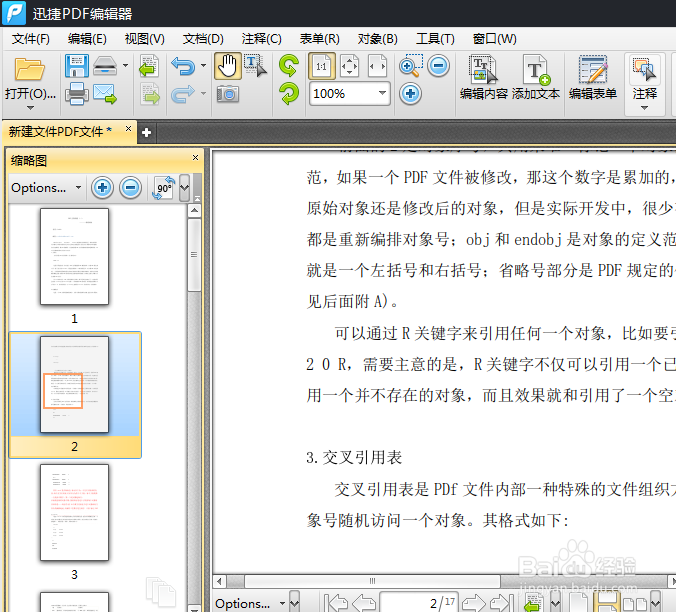Select the page 1 thumbnail
Image resolution: width=676 pixels, height=612 pixels.
click(74, 256)
